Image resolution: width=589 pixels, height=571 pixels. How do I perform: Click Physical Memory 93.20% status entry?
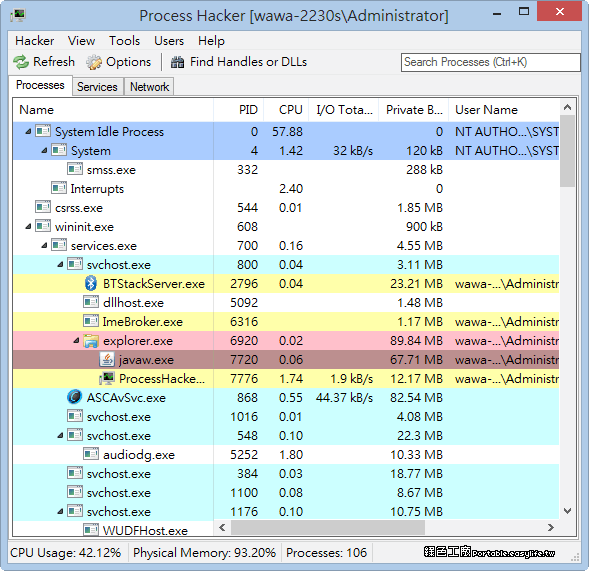[204, 553]
